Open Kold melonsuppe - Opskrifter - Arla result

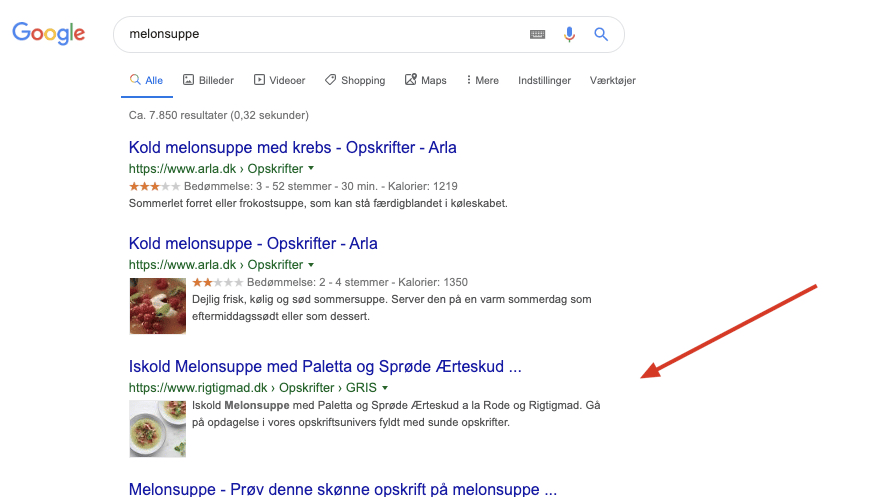click(x=253, y=243)
